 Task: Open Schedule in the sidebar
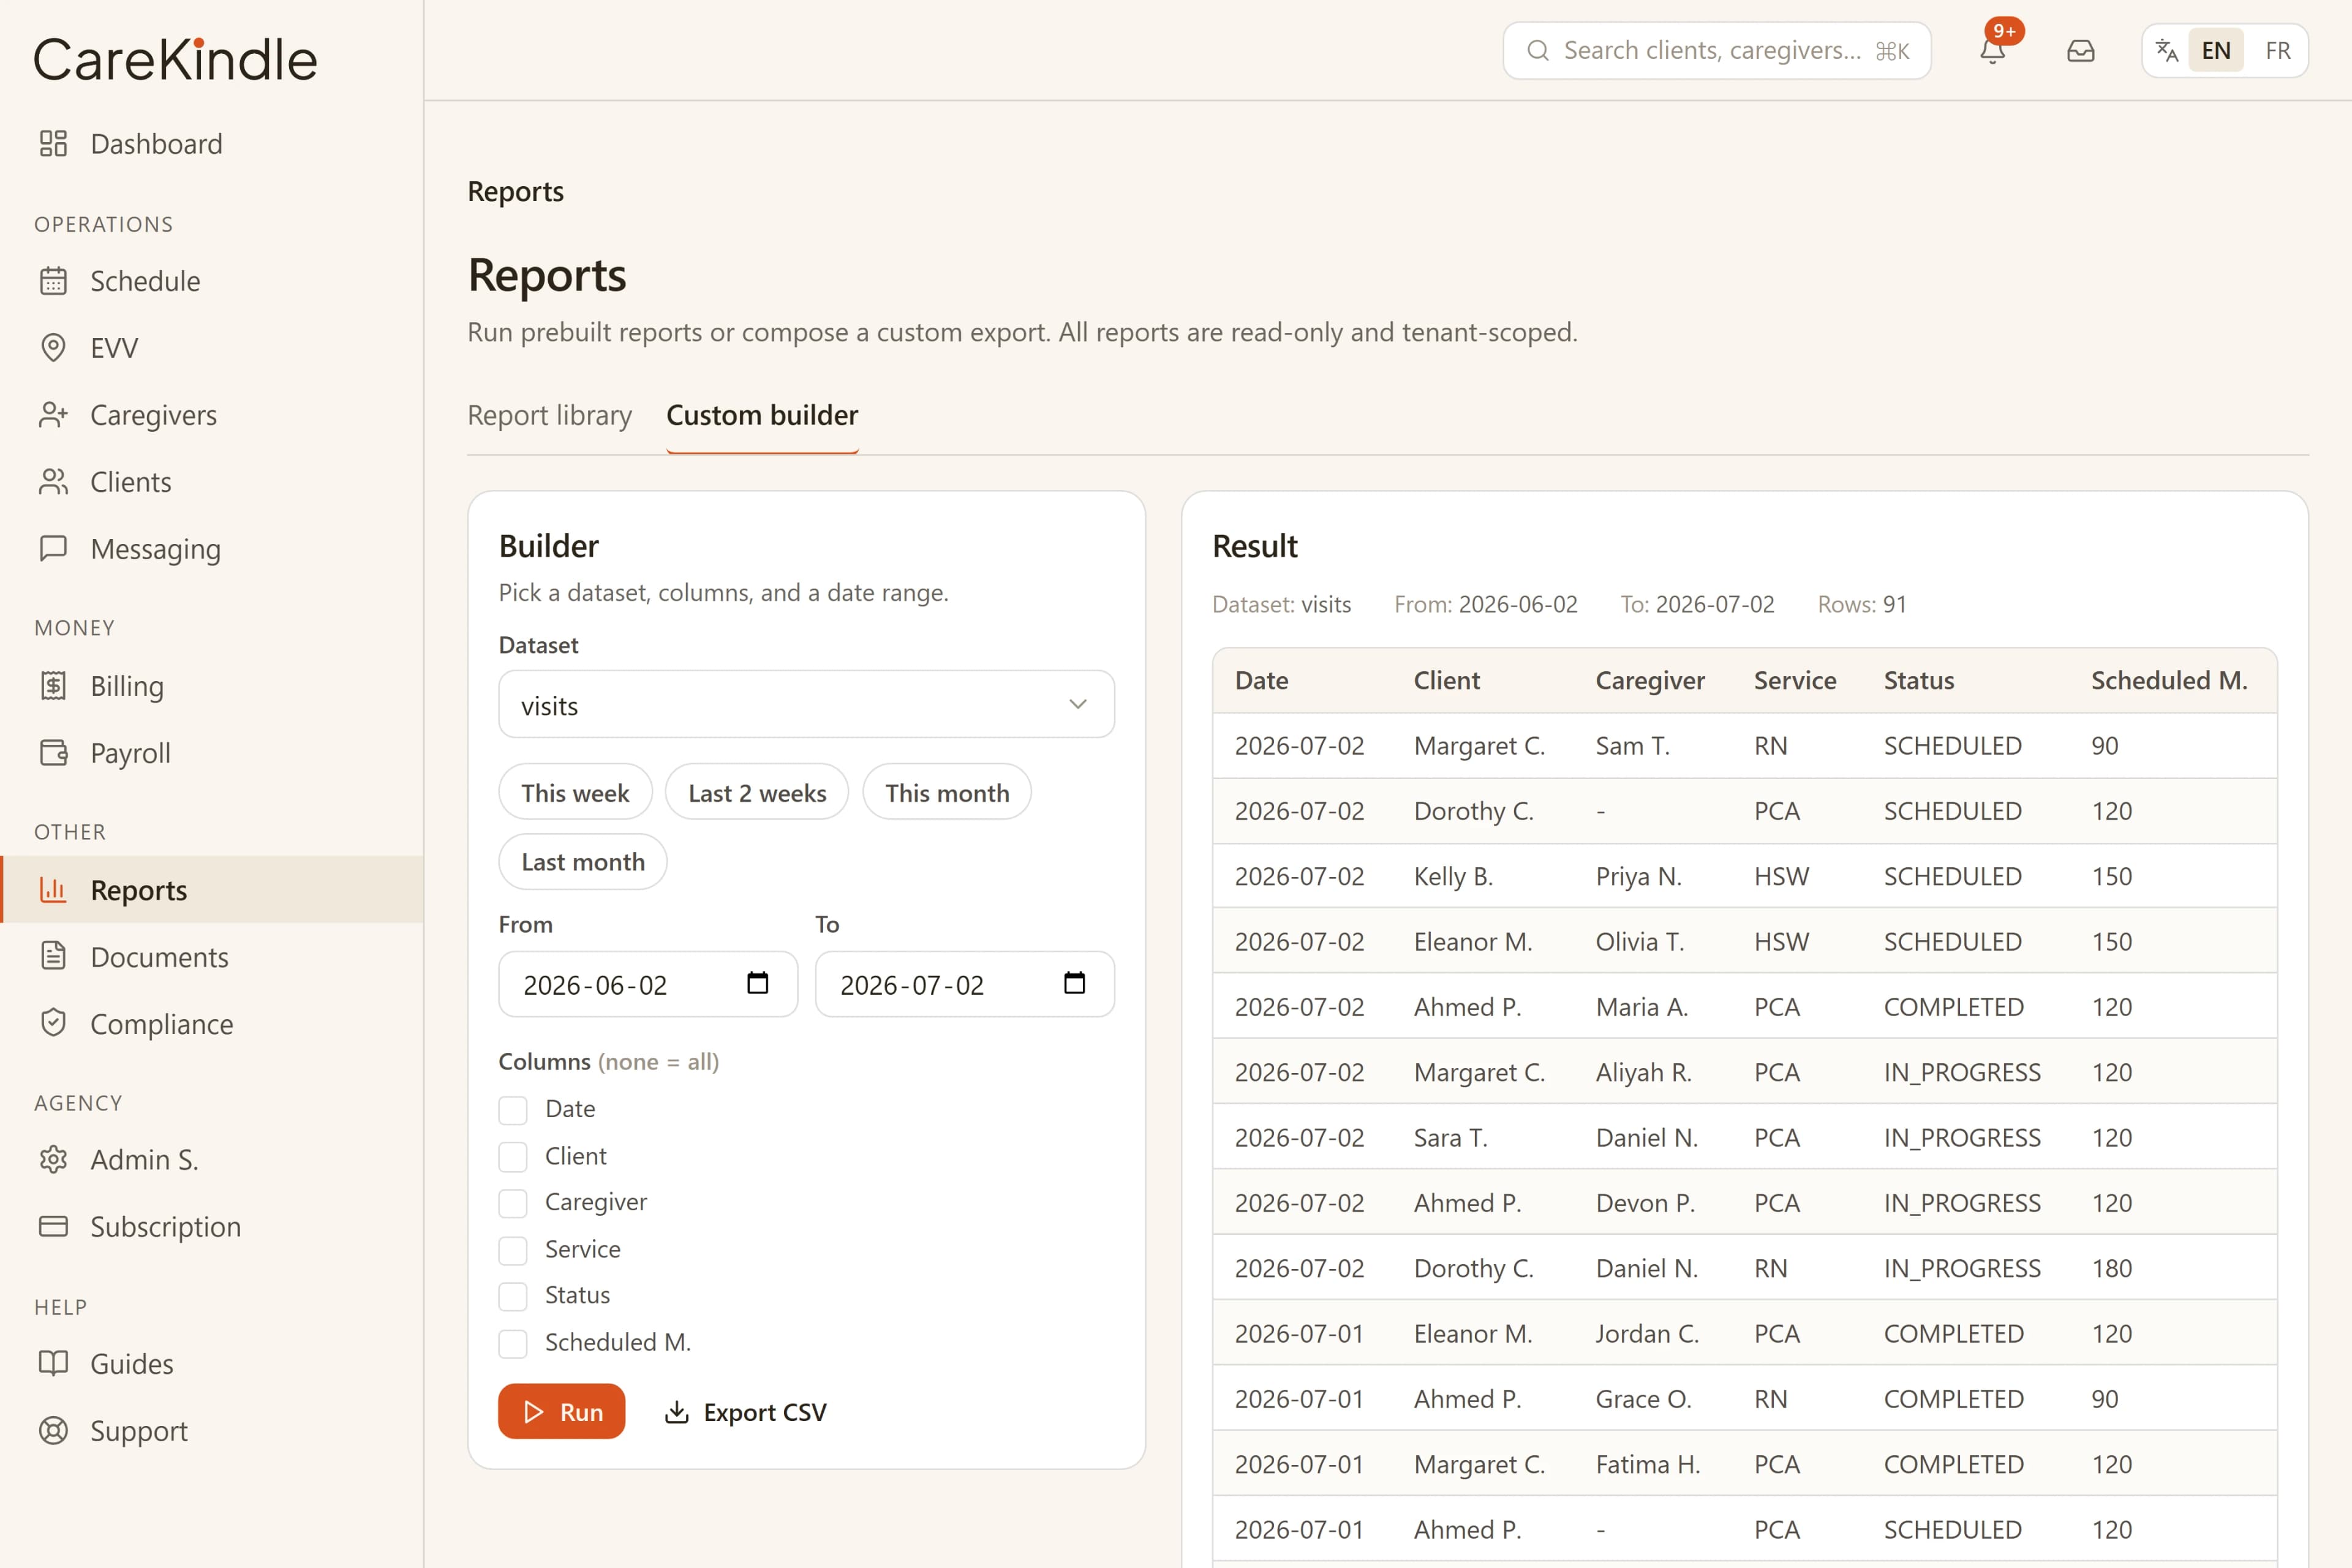[212, 281]
